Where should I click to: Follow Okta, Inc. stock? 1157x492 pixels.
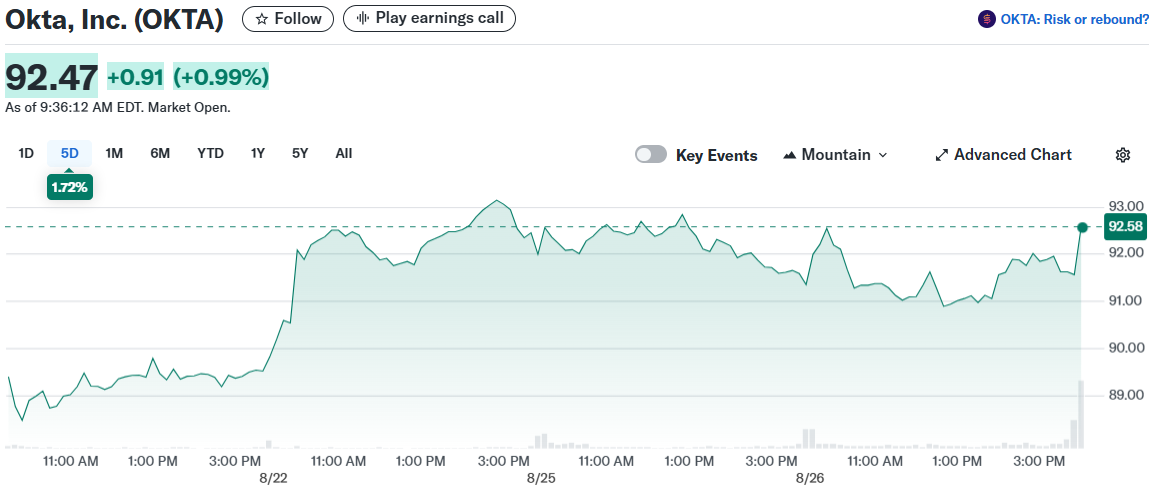pos(288,18)
